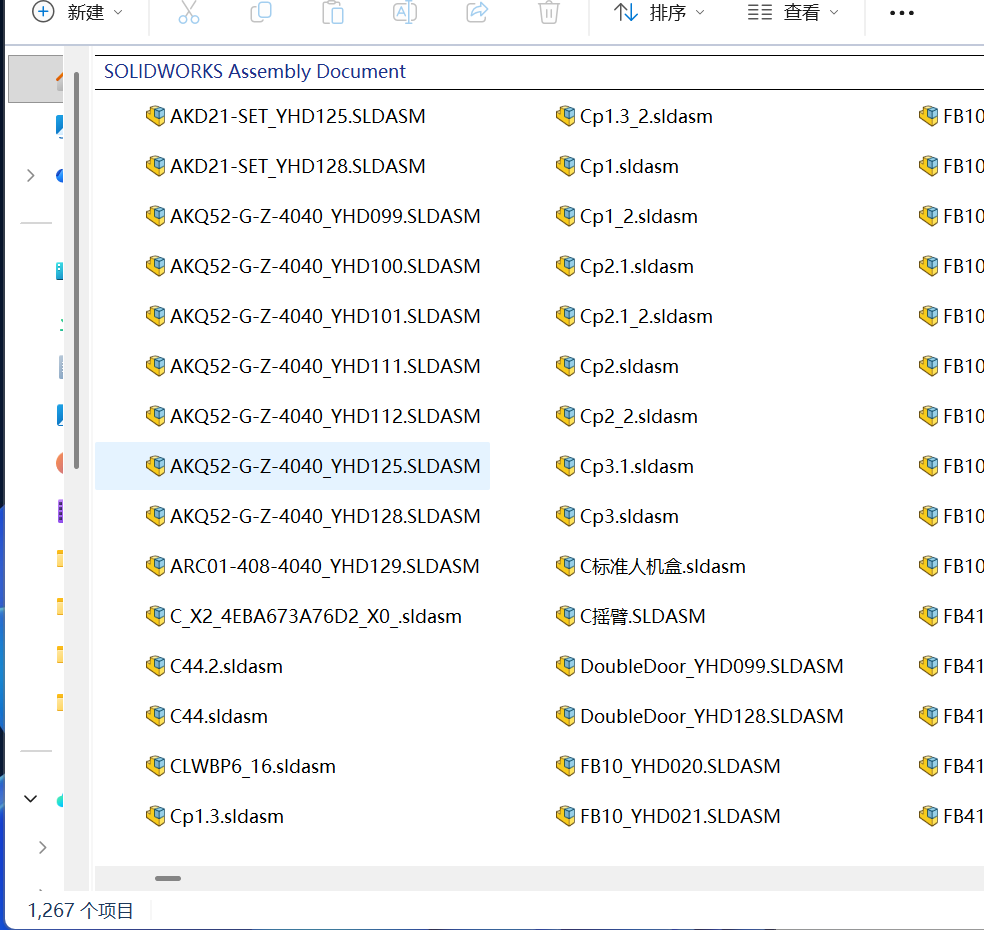Collapse the downward chevron in navigation pane

pos(30,799)
